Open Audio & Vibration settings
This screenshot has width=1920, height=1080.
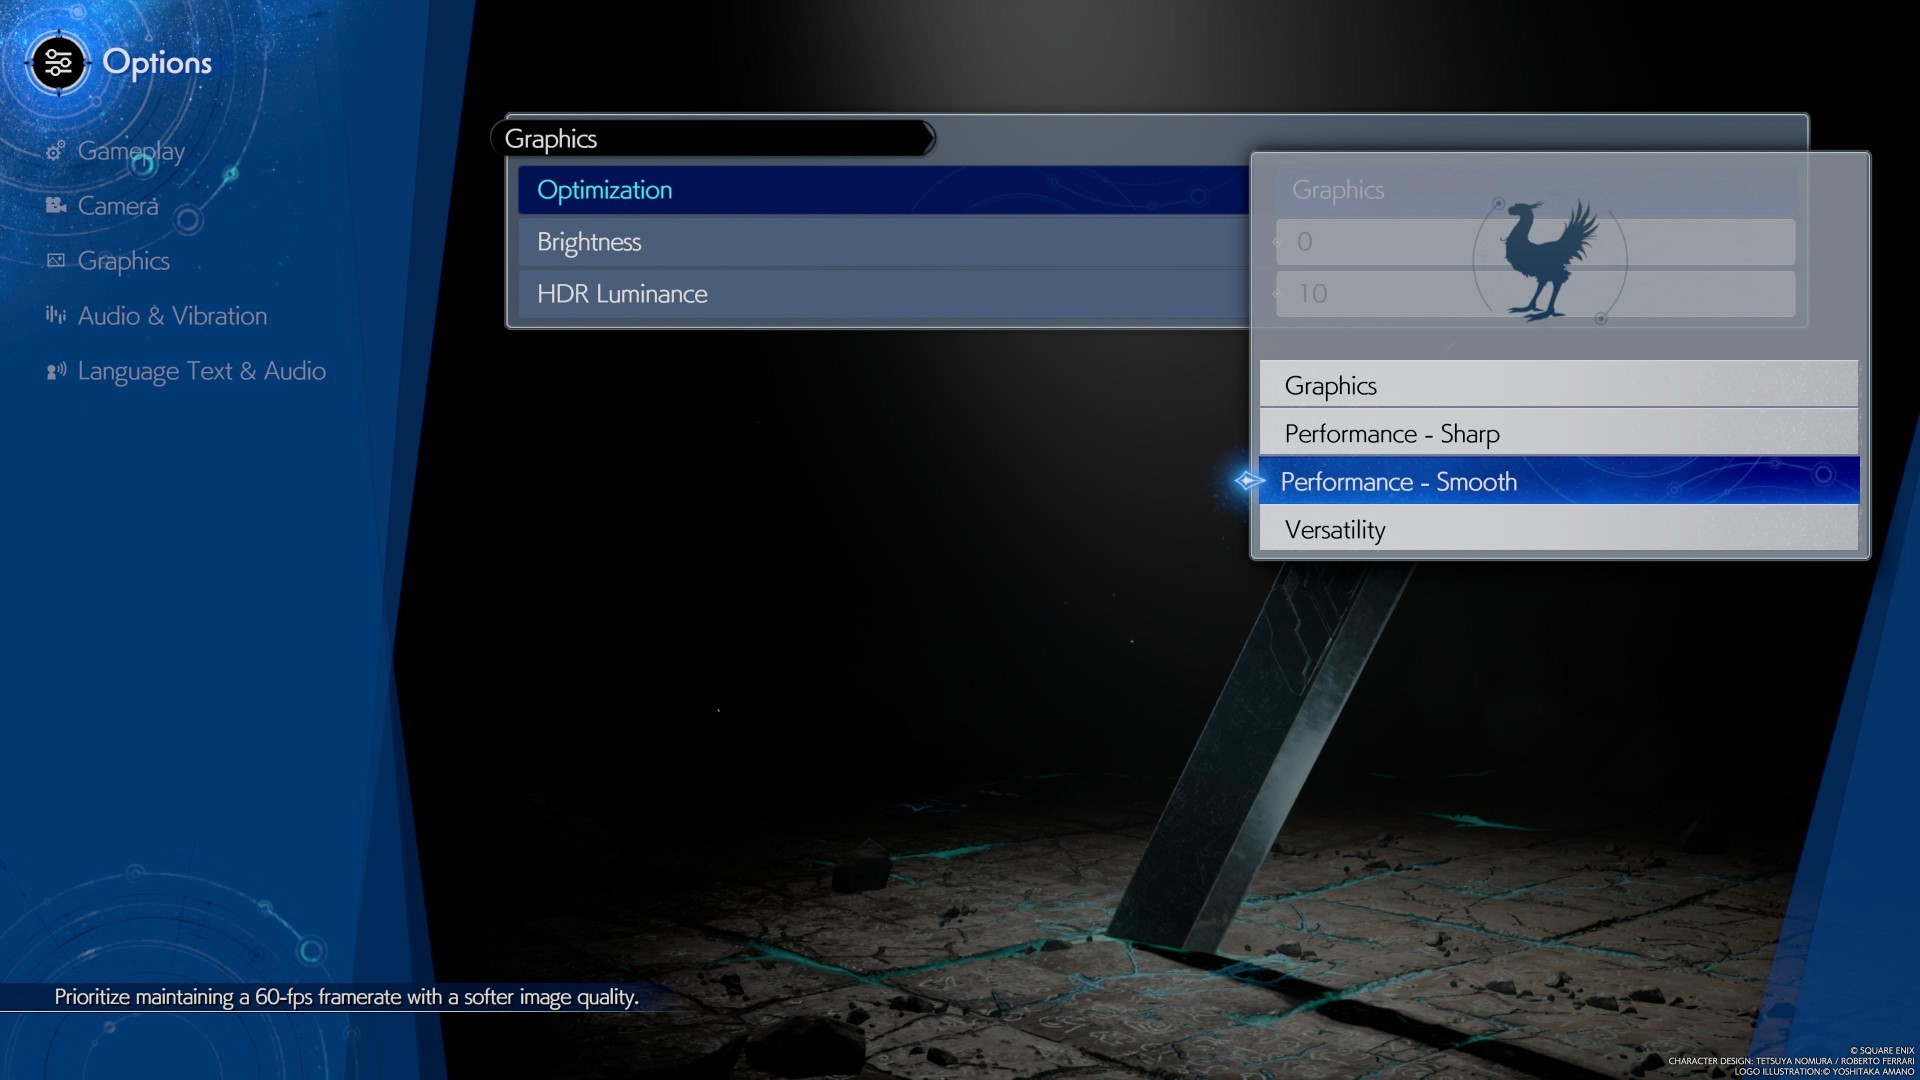tap(172, 316)
